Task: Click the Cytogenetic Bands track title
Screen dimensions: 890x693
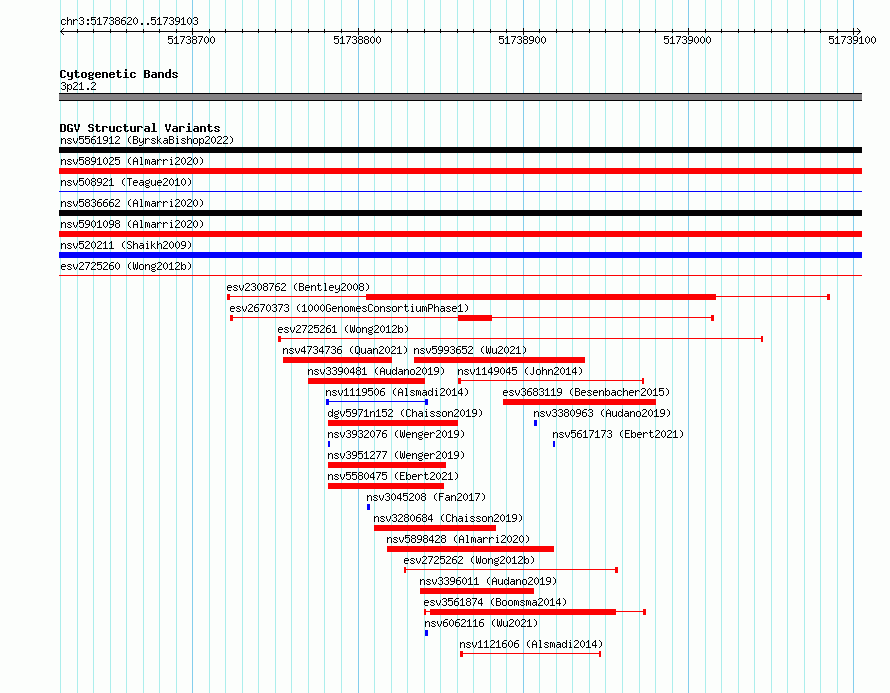Action: [119, 74]
